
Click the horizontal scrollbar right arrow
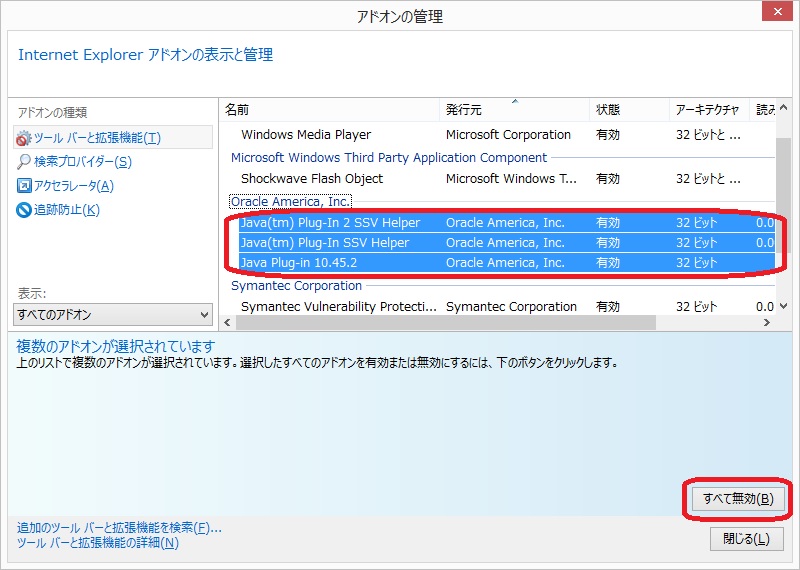pyautogui.click(x=766, y=323)
